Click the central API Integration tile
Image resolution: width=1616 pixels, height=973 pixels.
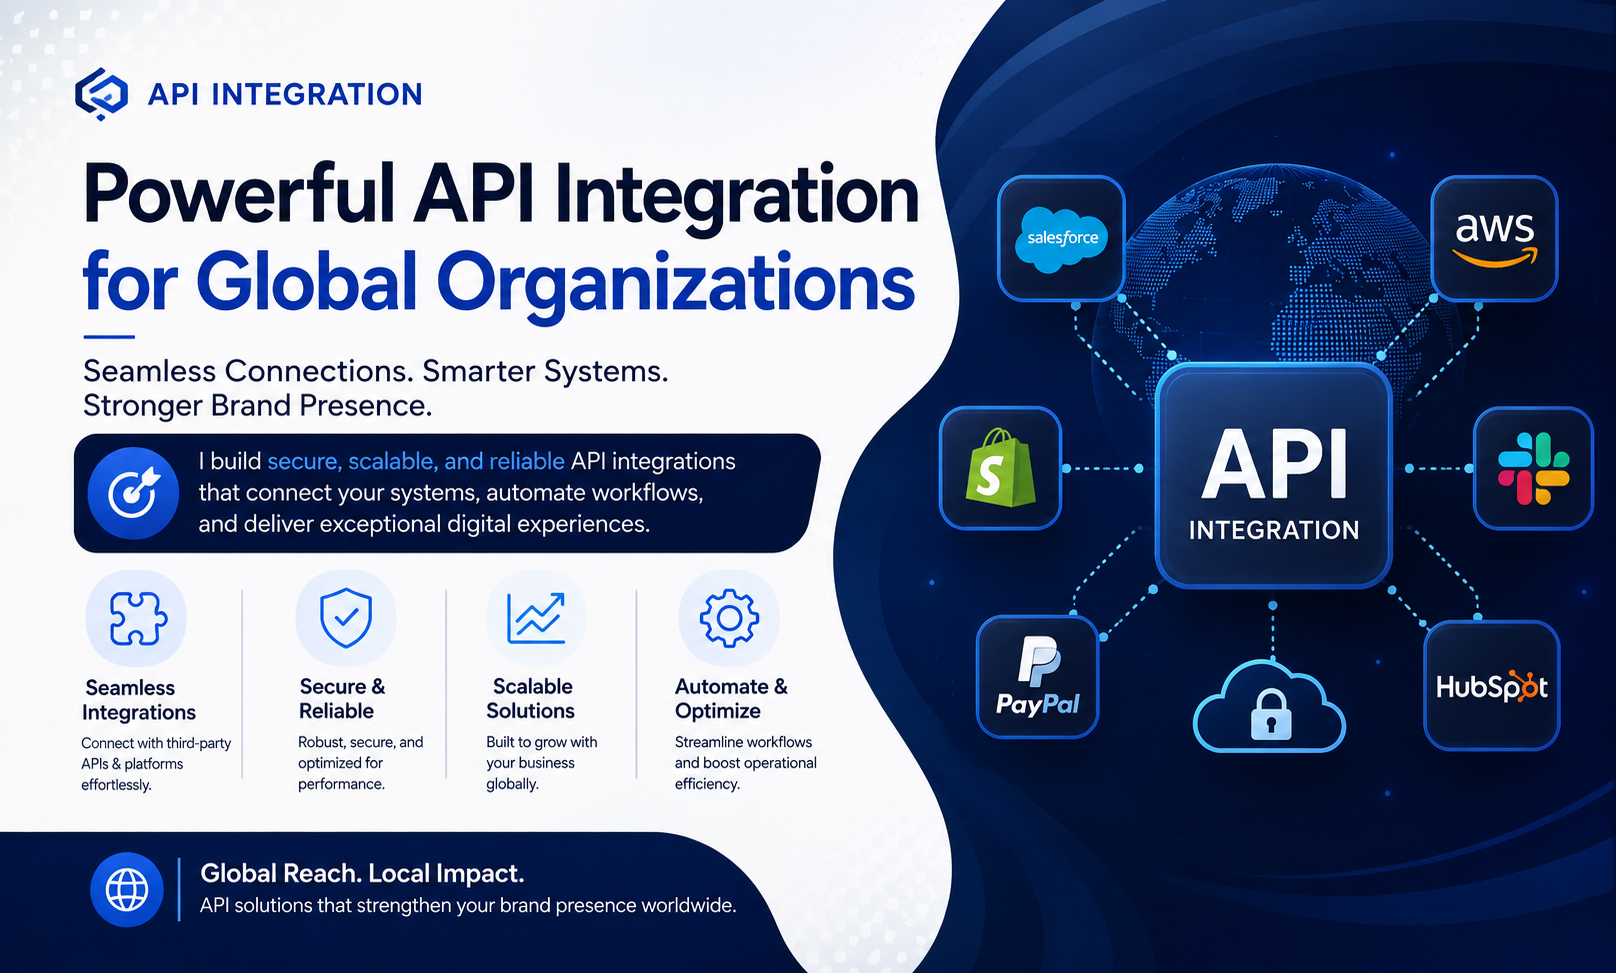1273,476
